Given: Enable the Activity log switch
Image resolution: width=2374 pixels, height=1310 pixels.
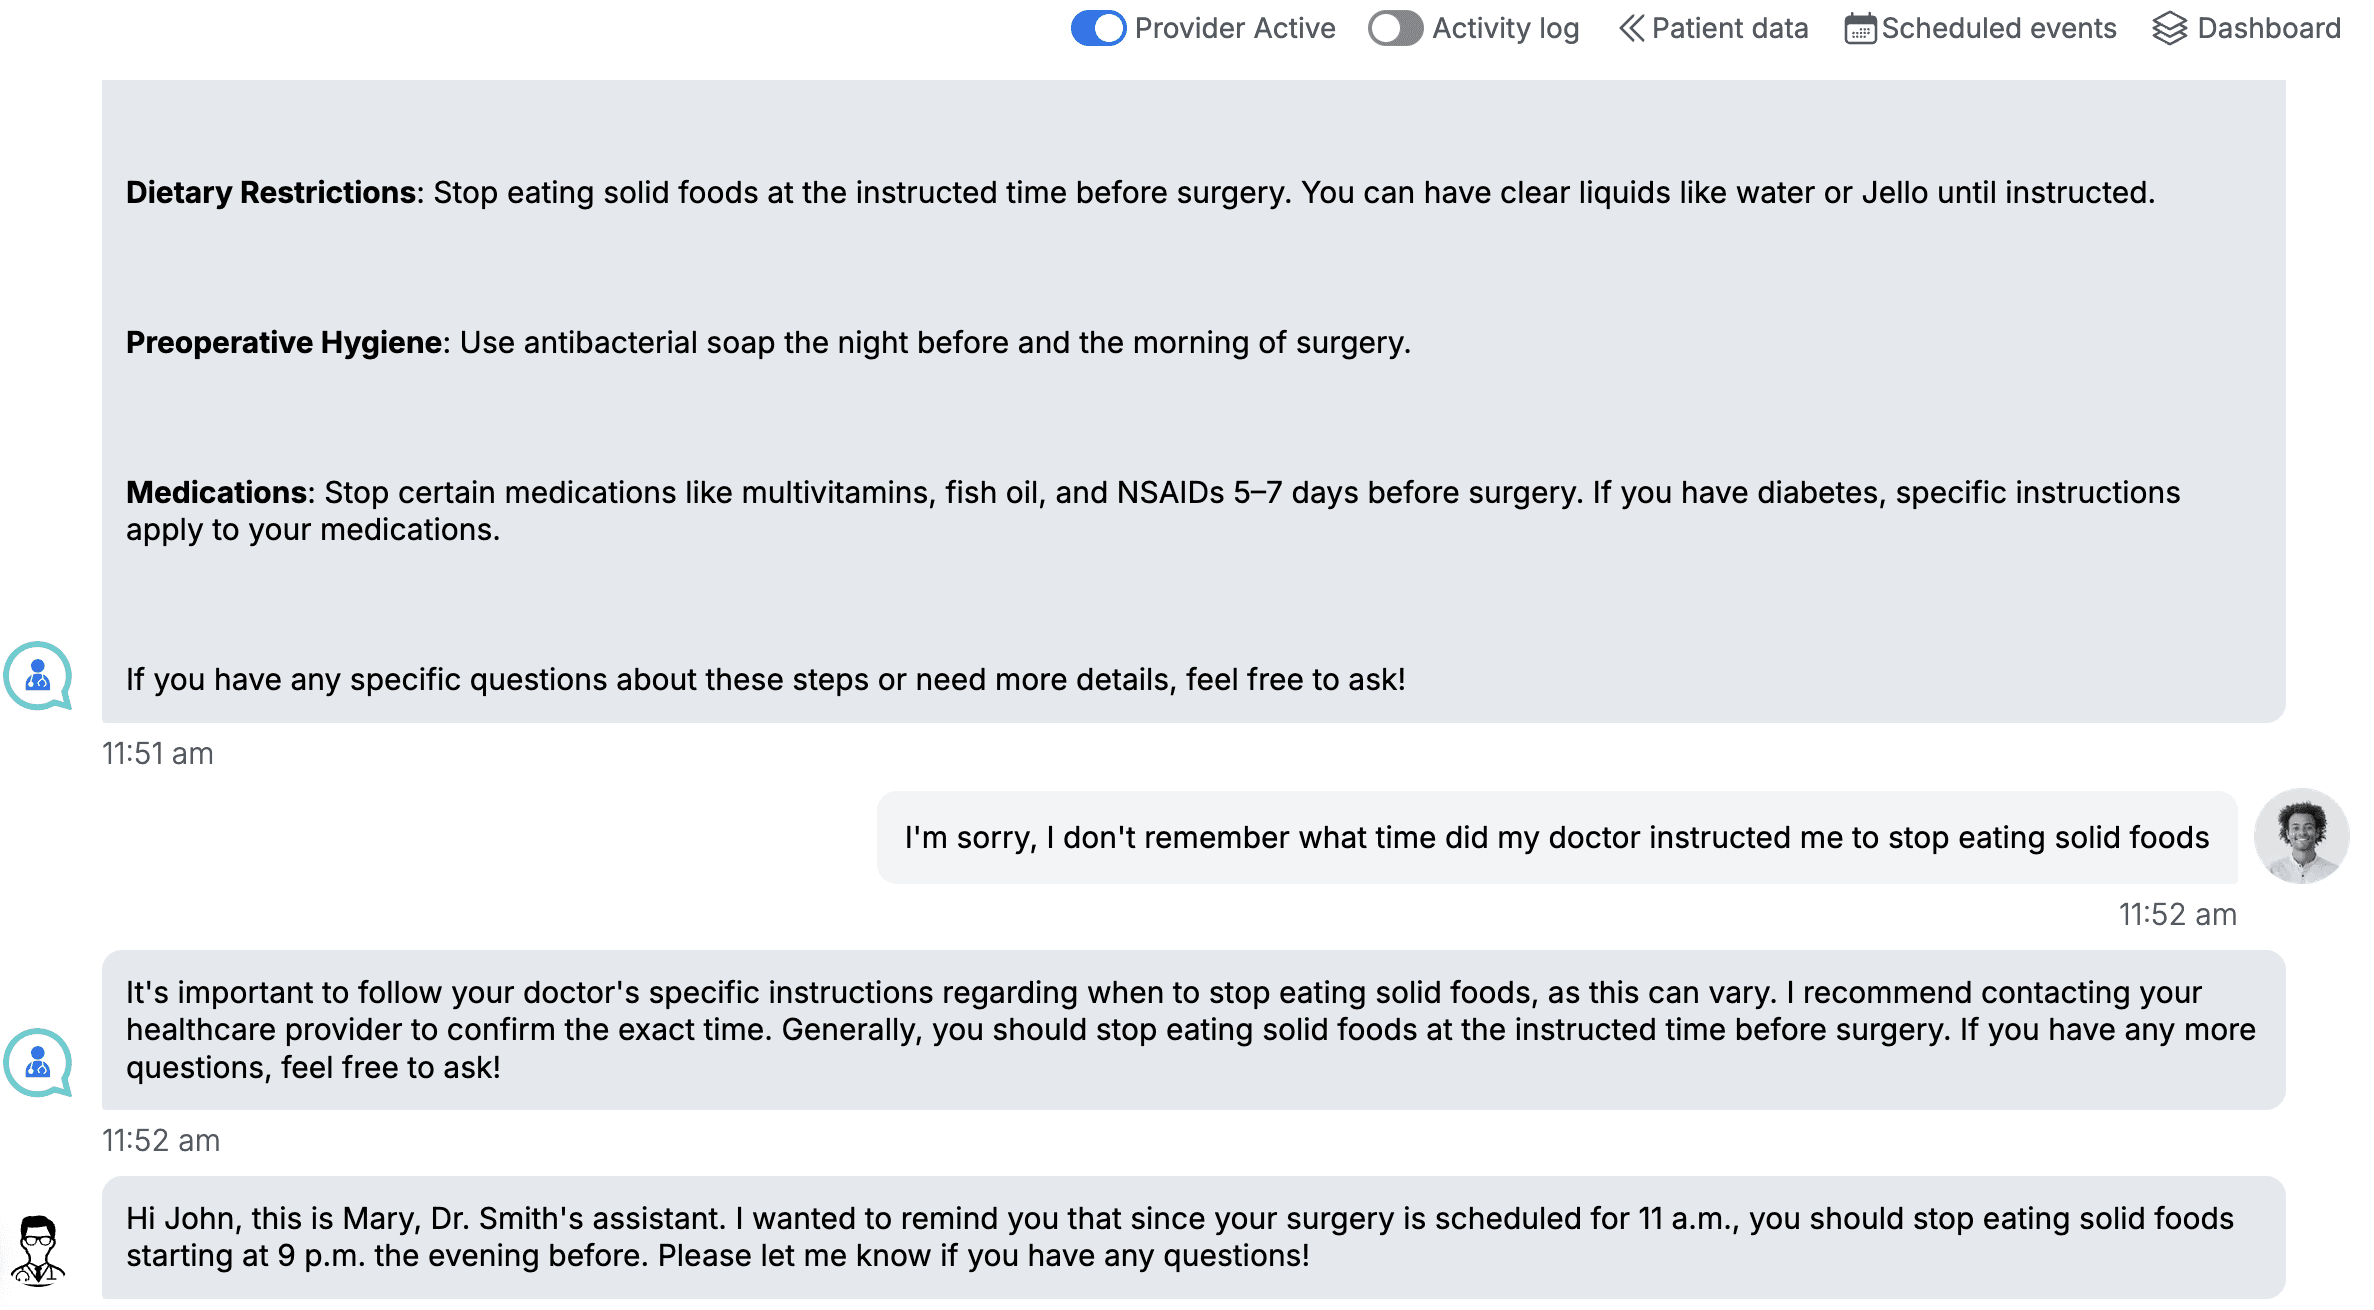Looking at the screenshot, I should pos(1395,28).
